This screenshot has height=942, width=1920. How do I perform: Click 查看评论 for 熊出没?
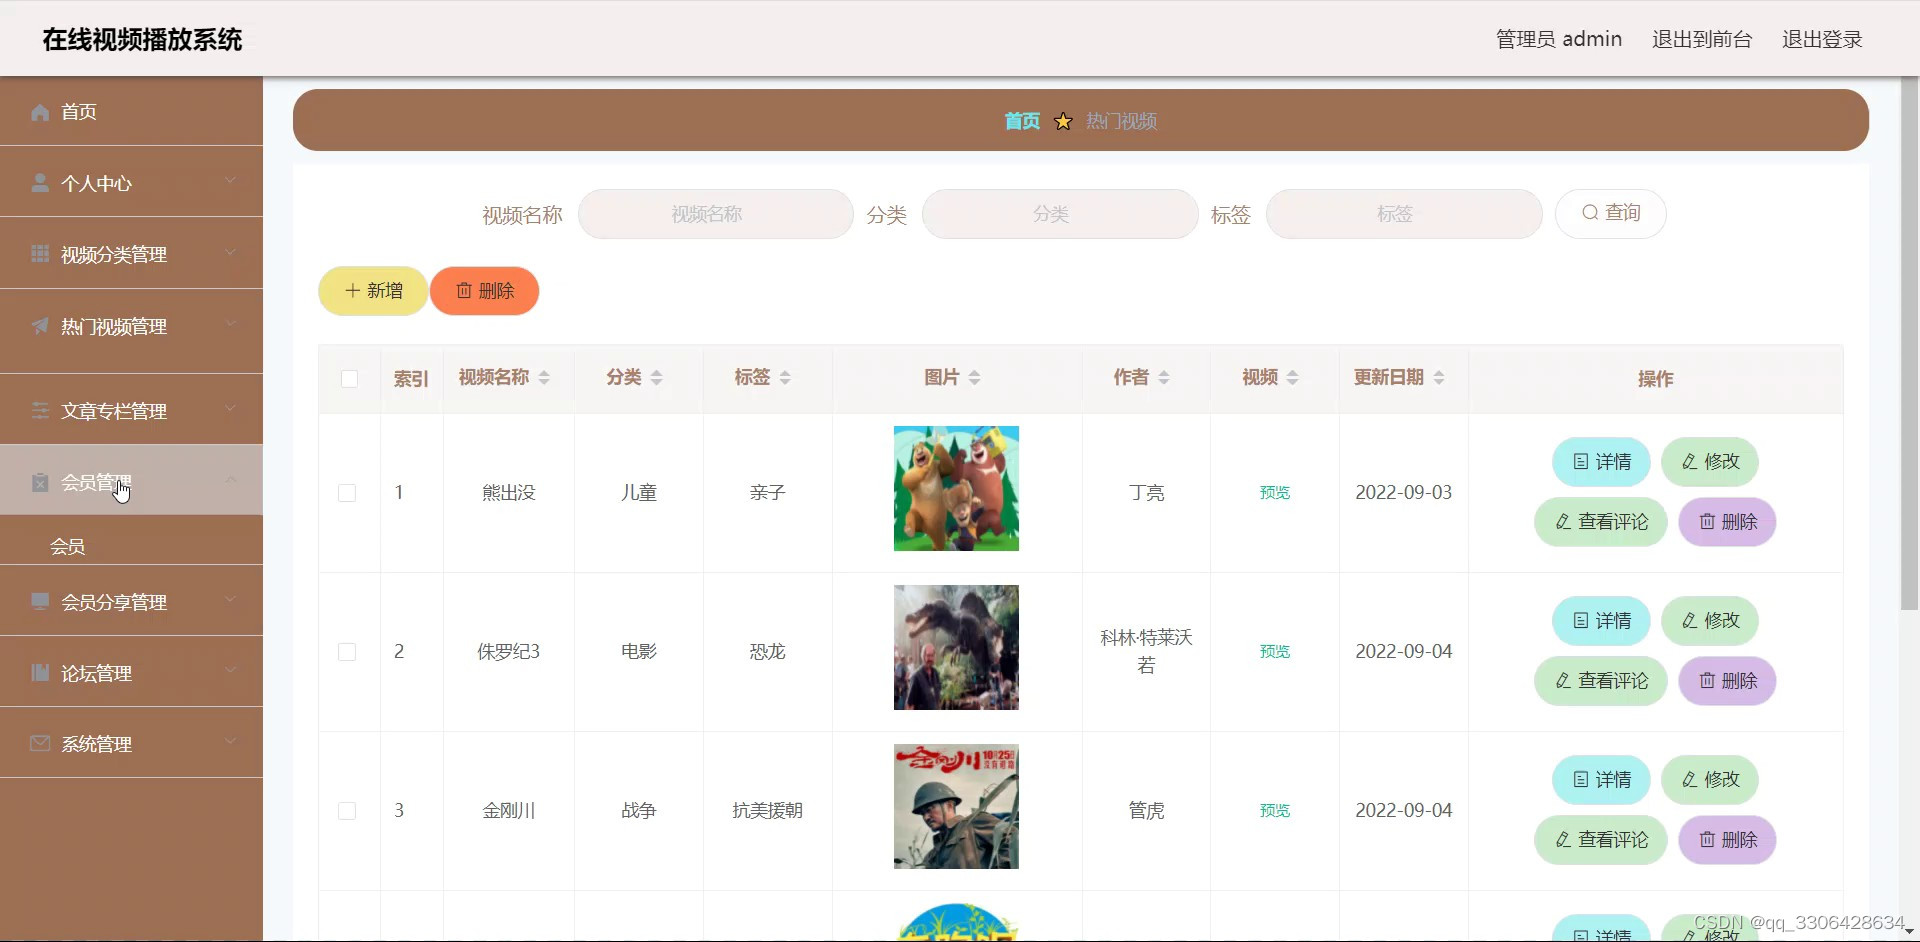(x=1601, y=522)
